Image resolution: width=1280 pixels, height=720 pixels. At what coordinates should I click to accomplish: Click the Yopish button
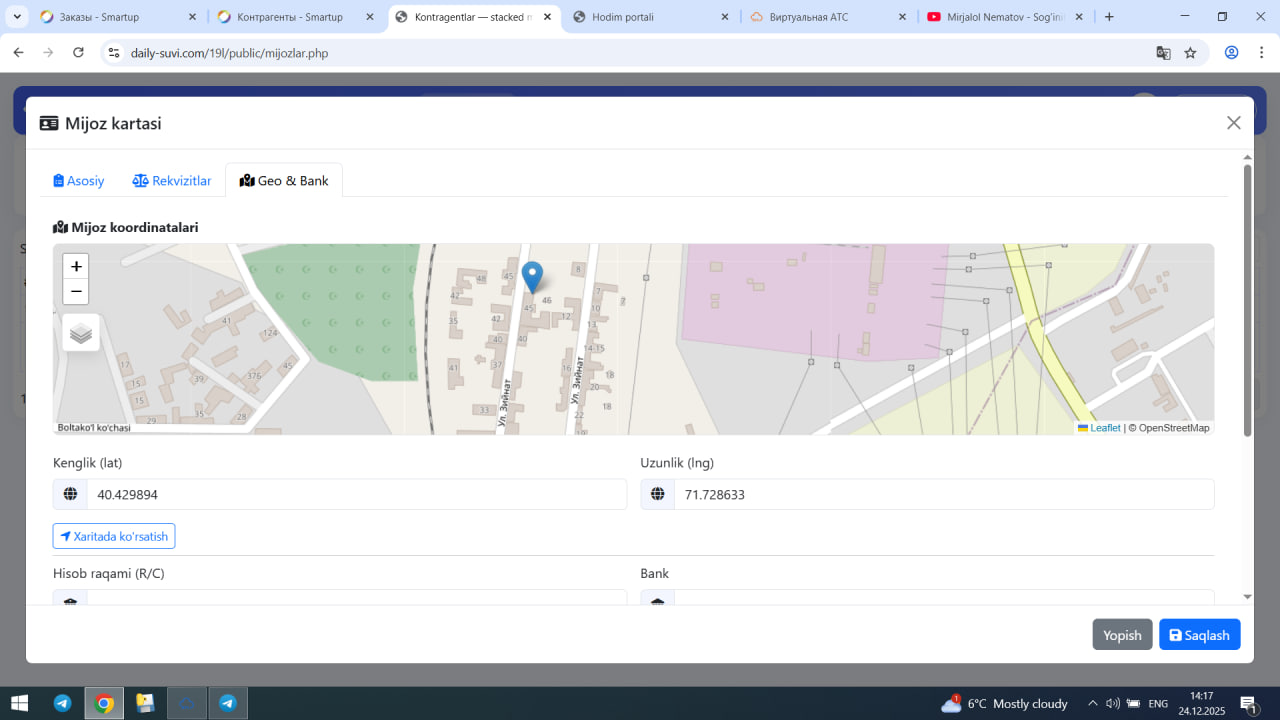tap(1122, 635)
